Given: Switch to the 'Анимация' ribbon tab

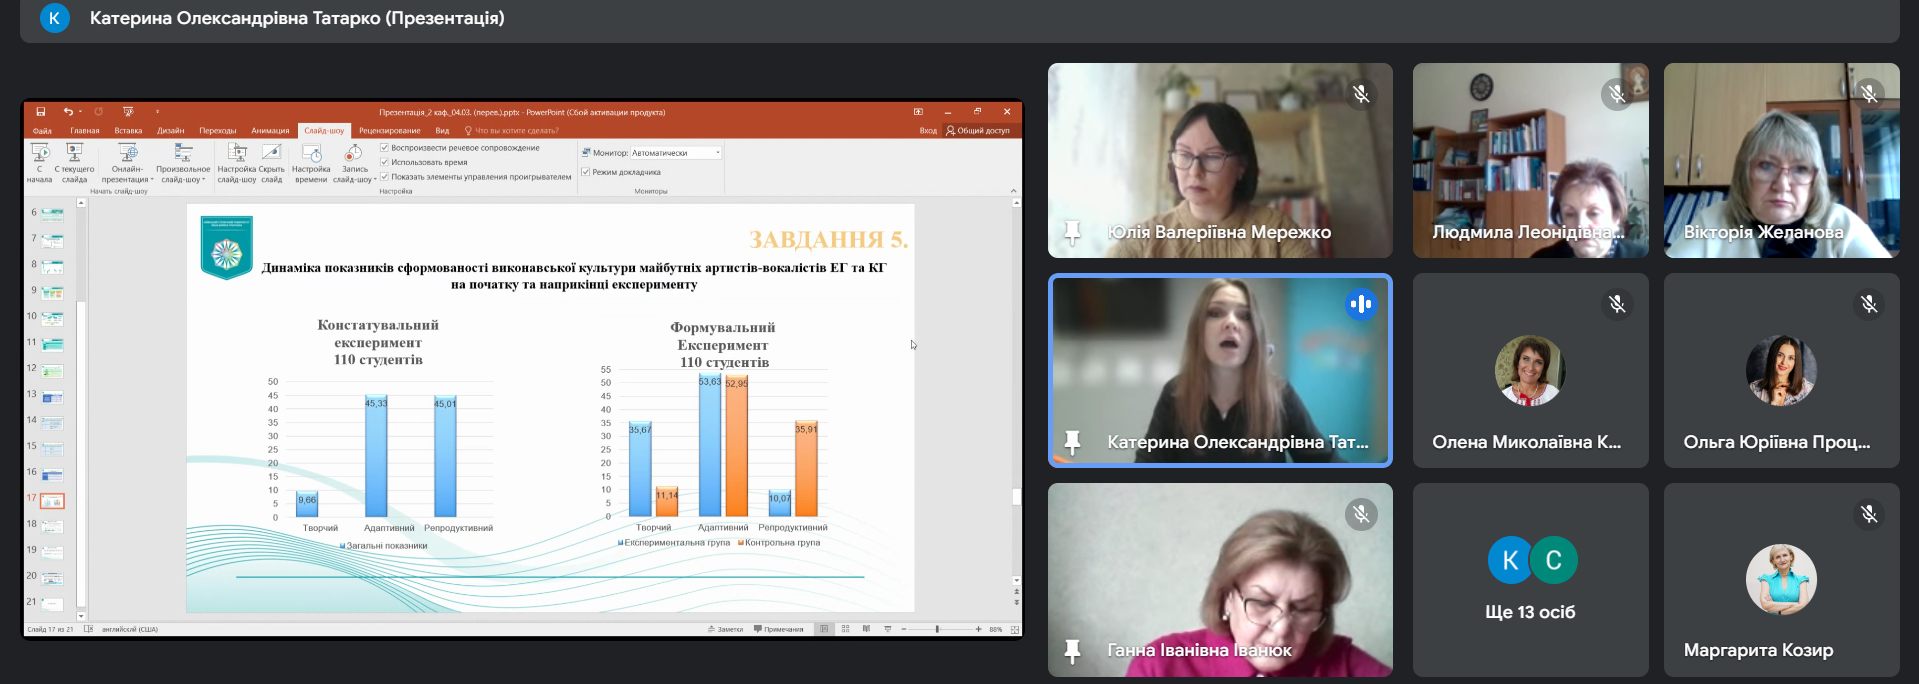Looking at the screenshot, I should 270,131.
